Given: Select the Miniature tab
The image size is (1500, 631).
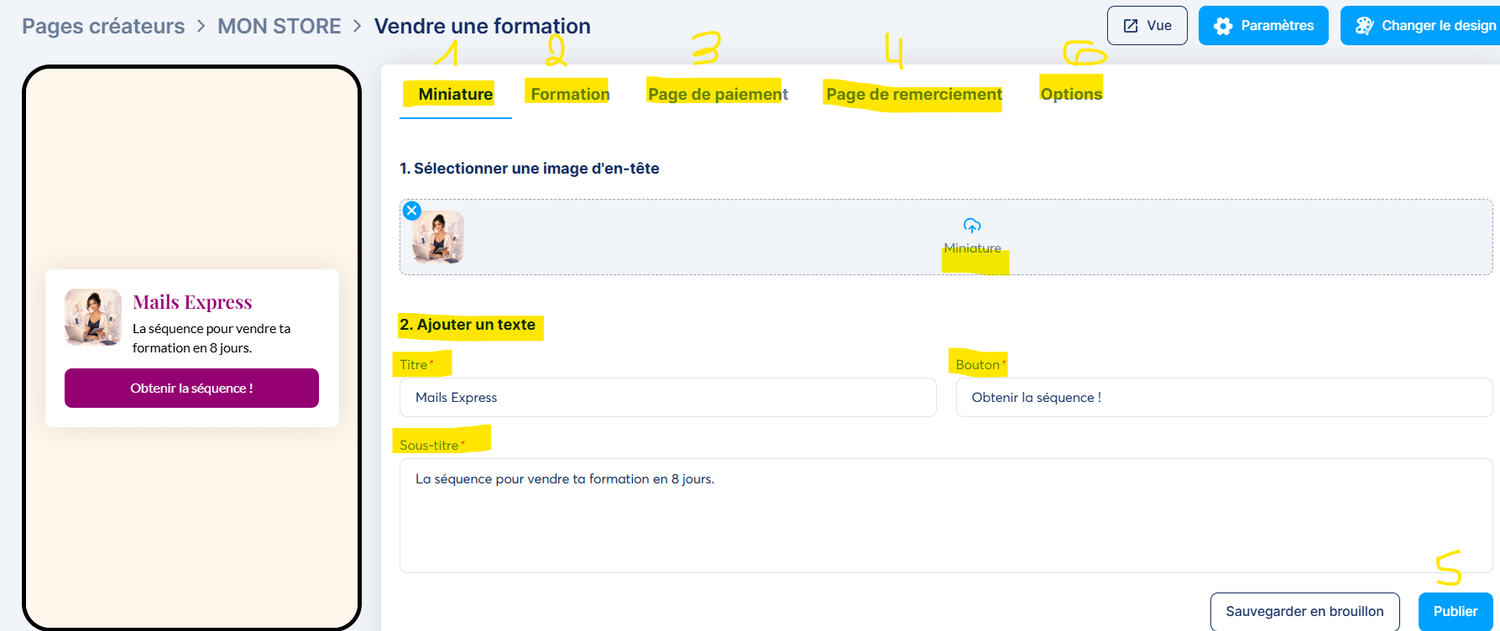Looking at the screenshot, I should point(455,94).
